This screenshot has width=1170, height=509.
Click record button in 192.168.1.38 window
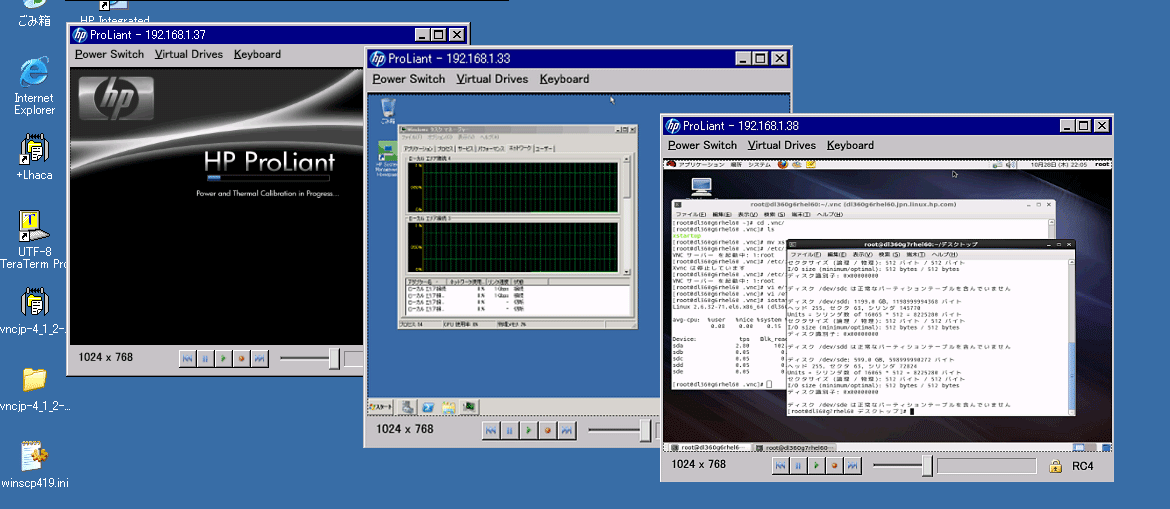(x=834, y=466)
